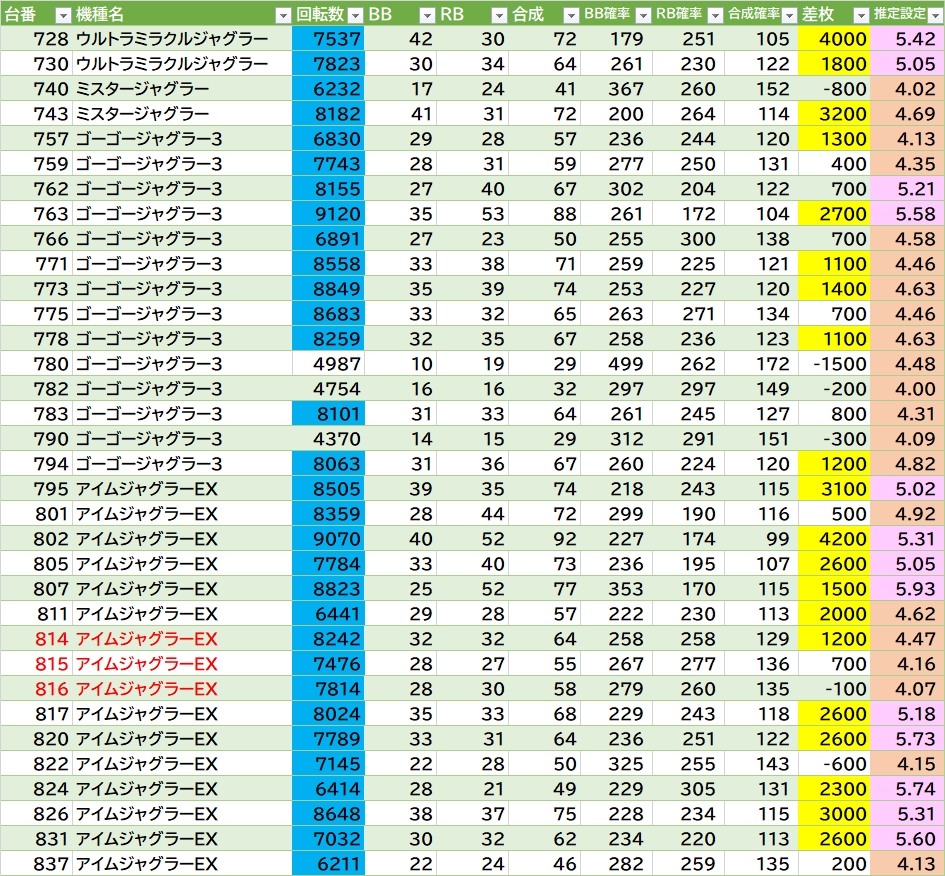Select the 回転数 cell showing 8648
Screen dimensions: 945x876
pyautogui.click(x=328, y=814)
